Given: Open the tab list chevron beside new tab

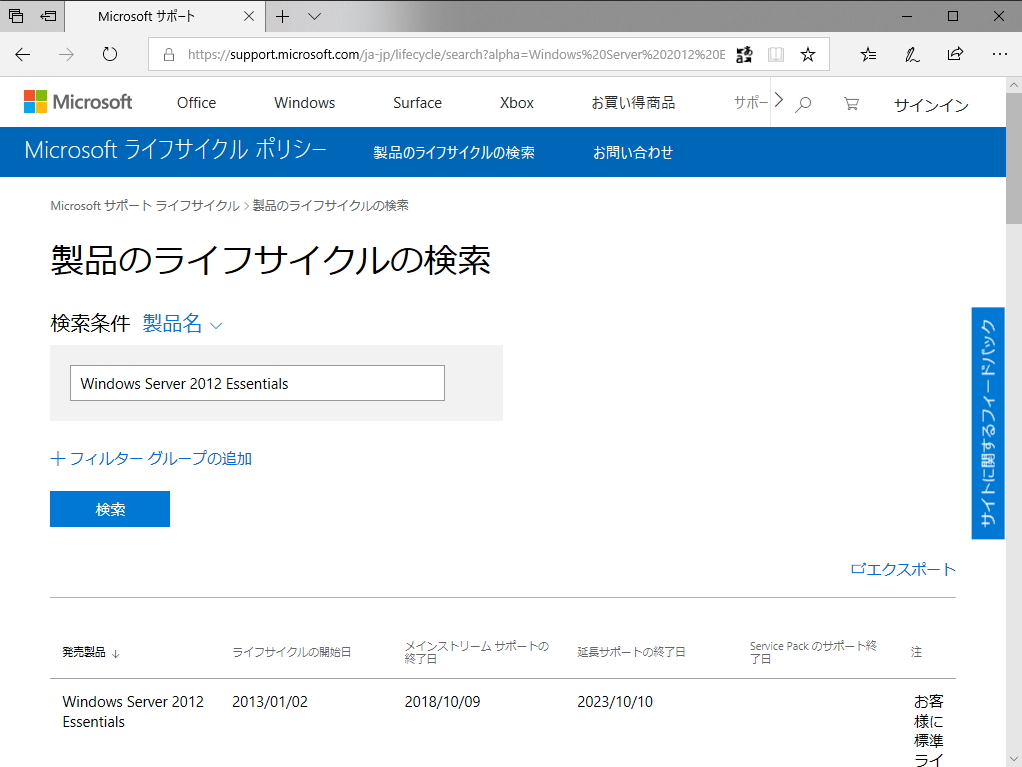Looking at the screenshot, I should (x=314, y=16).
